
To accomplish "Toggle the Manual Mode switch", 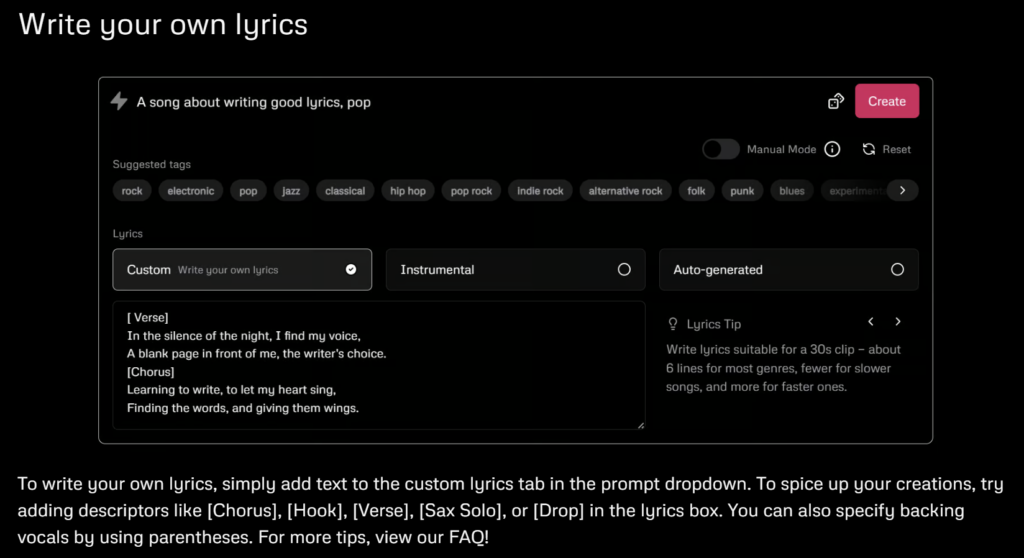I will pyautogui.click(x=721, y=149).
